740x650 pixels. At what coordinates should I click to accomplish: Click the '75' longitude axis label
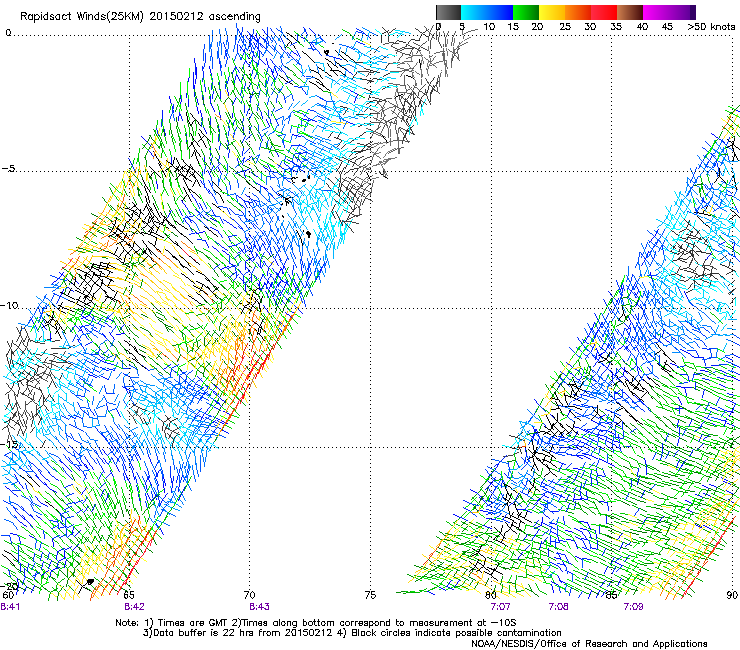[370, 595]
